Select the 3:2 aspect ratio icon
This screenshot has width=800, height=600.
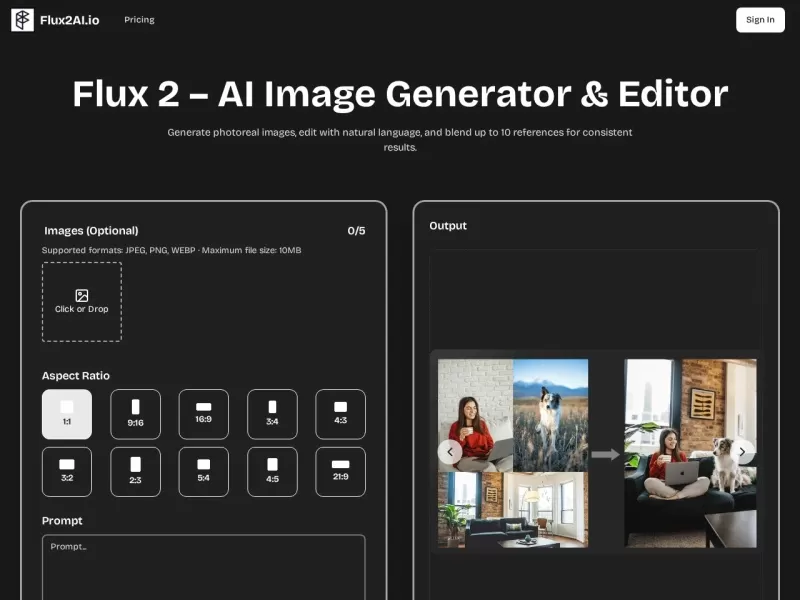pos(66,470)
